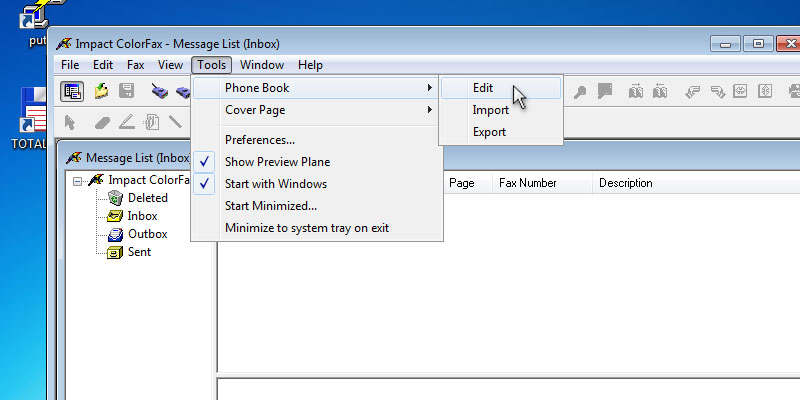Expand the Phone Book submenu arrow
The image size is (800, 400).
click(x=430, y=88)
